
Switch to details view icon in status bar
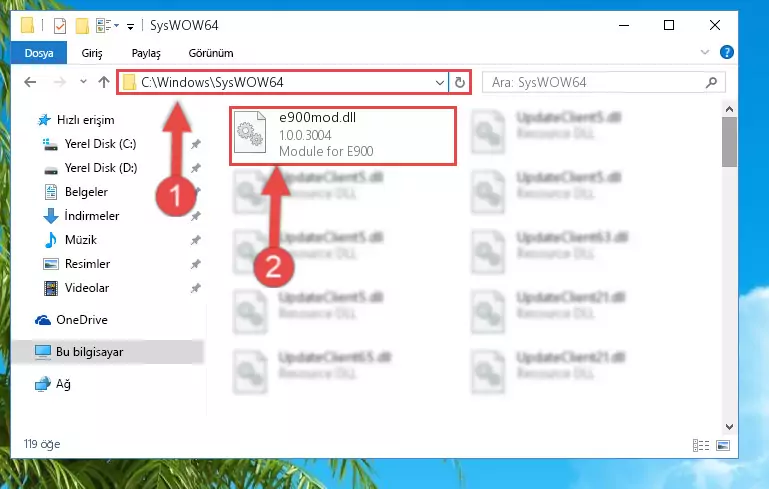point(701,445)
